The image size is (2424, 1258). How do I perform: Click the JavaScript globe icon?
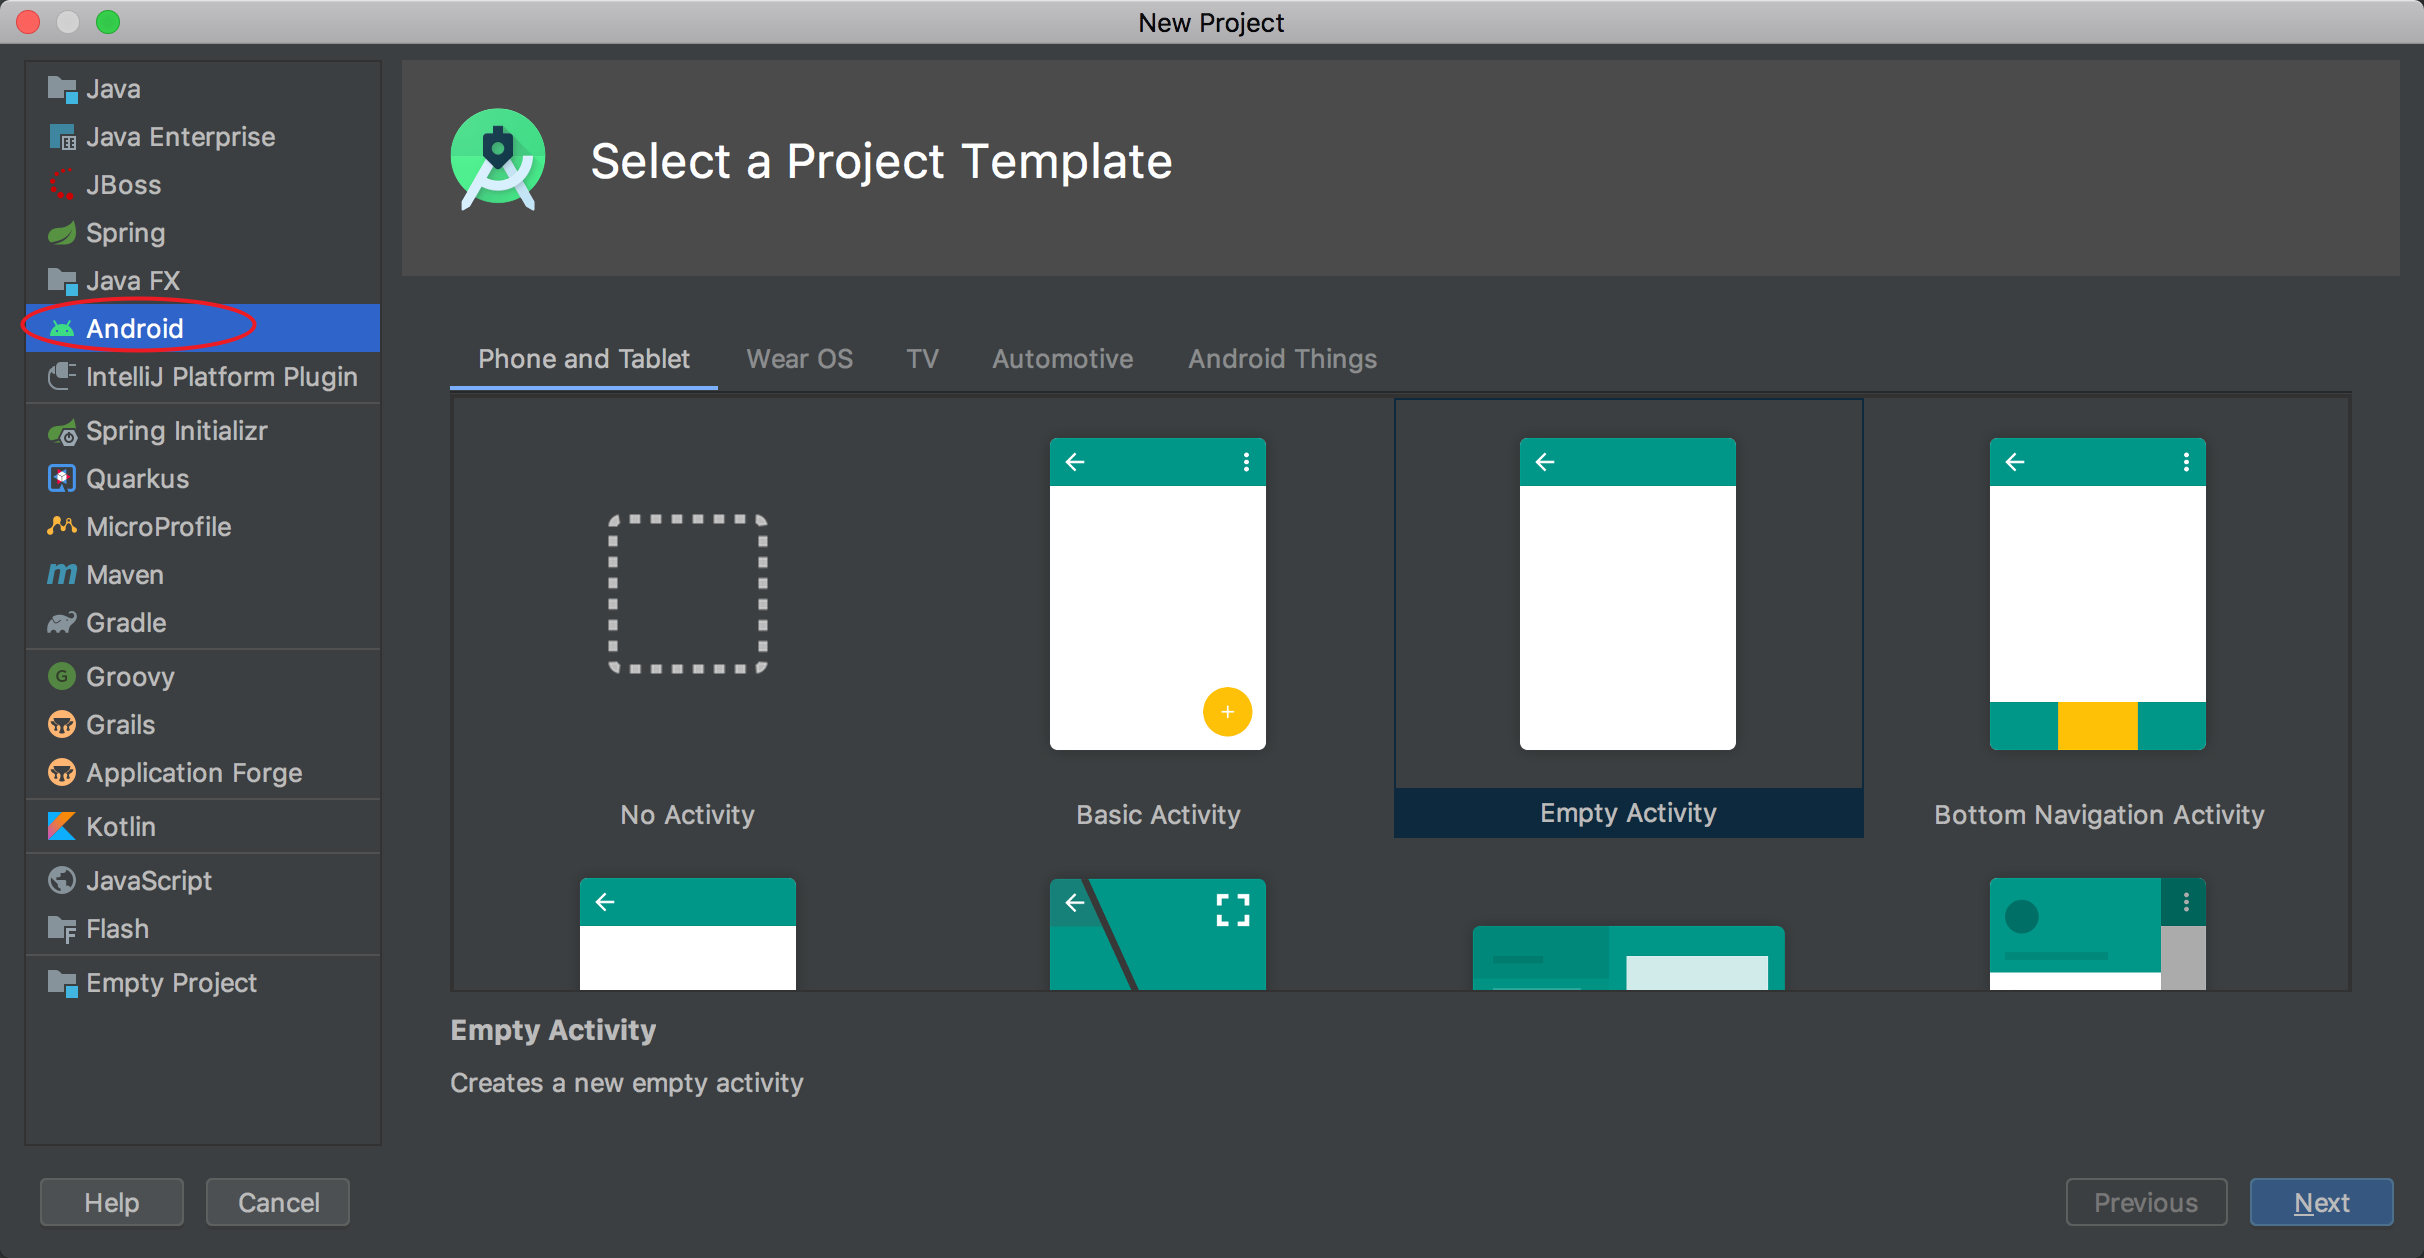pos(62,881)
